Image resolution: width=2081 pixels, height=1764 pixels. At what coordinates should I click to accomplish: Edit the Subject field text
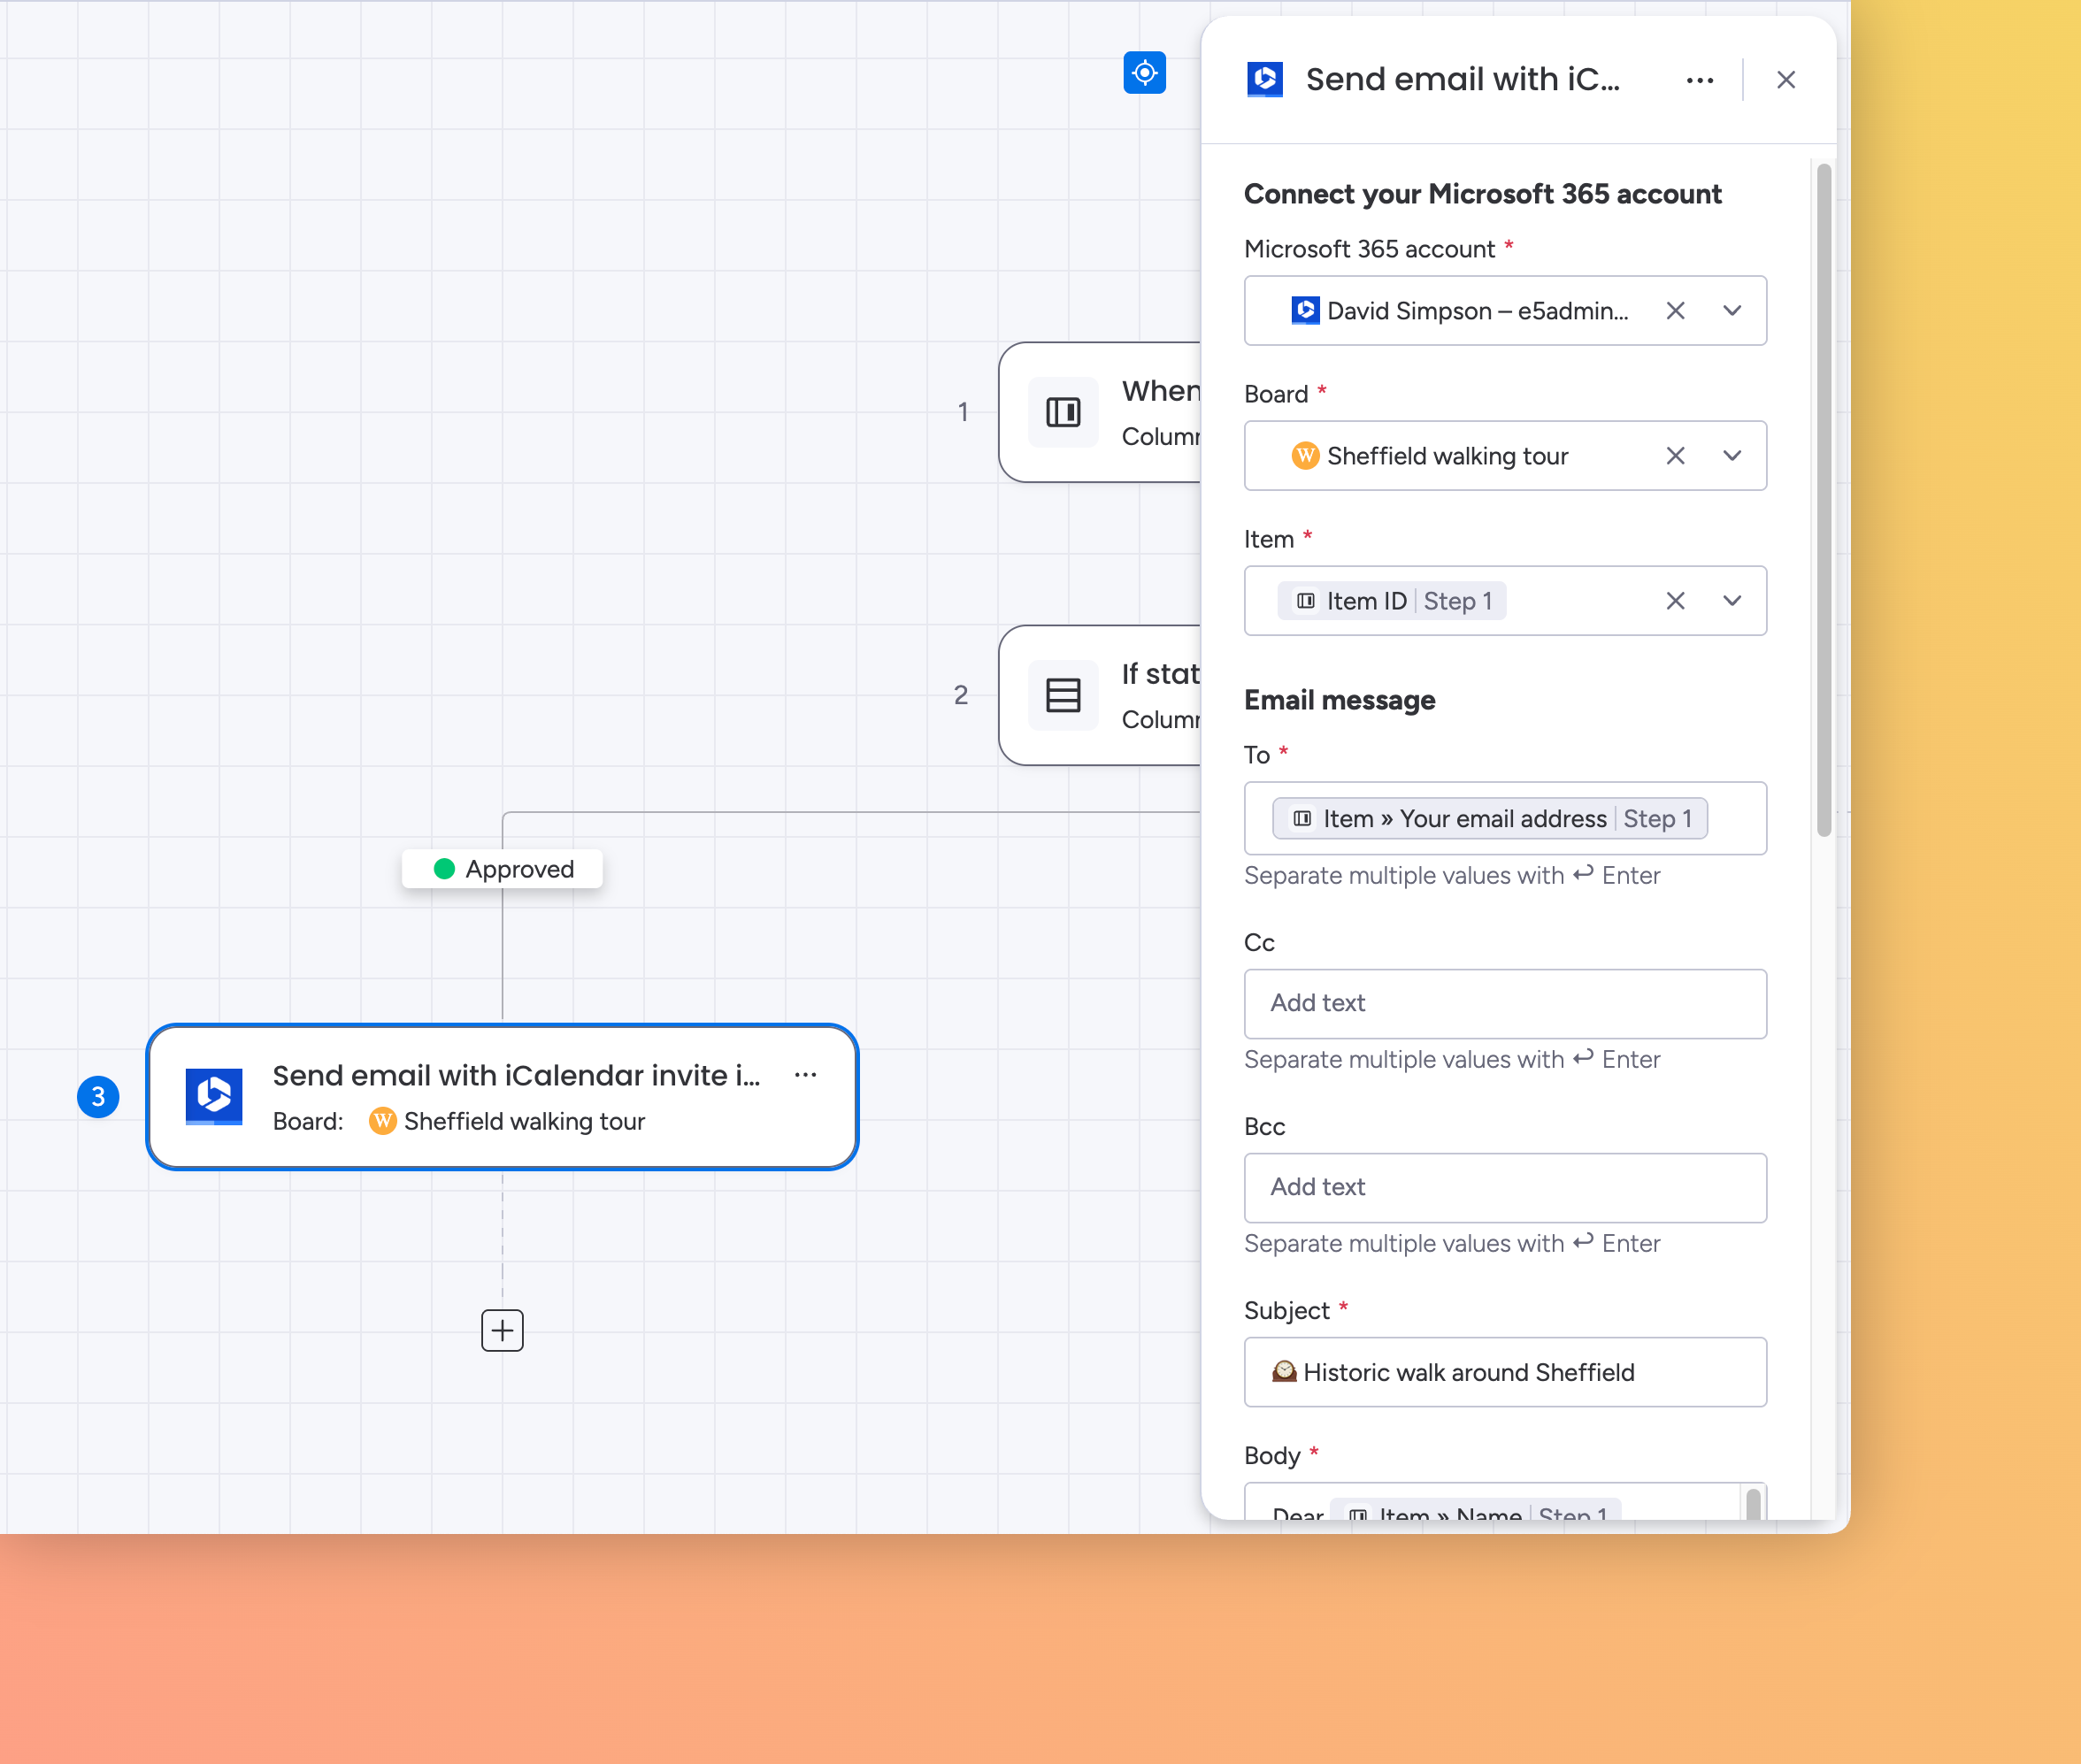coord(1504,1372)
